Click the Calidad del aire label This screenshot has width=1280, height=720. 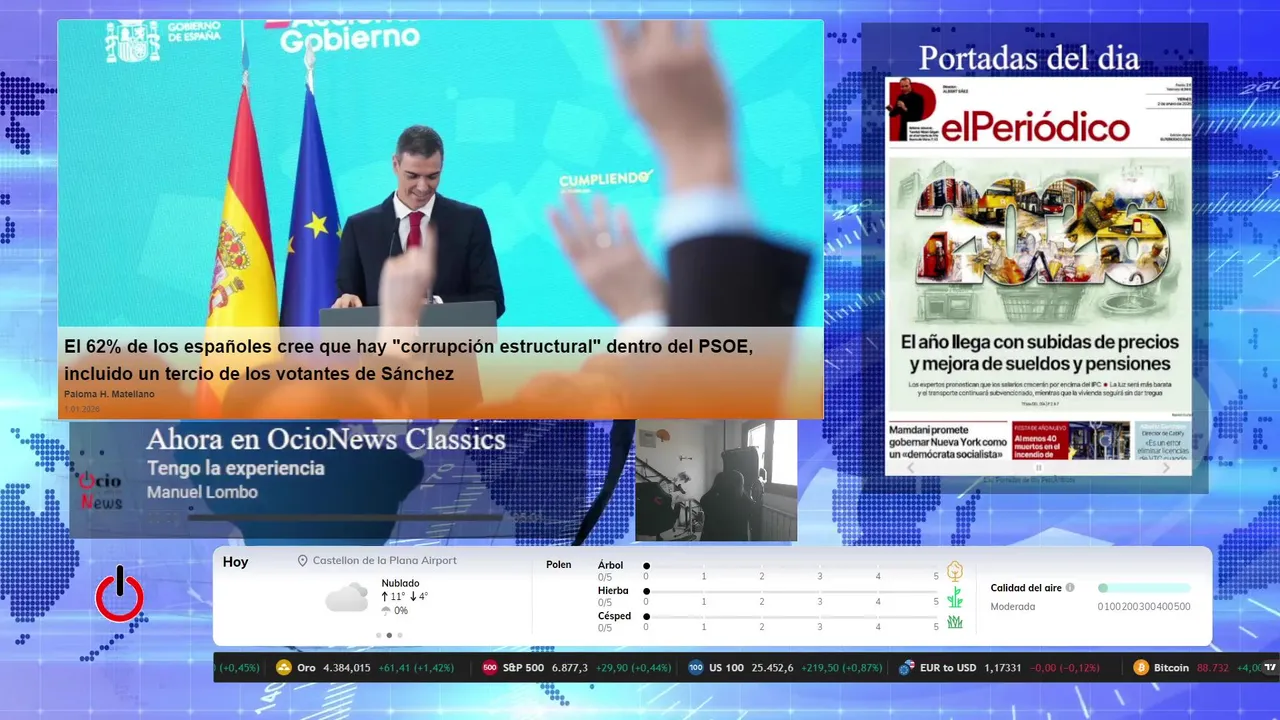coord(1026,588)
